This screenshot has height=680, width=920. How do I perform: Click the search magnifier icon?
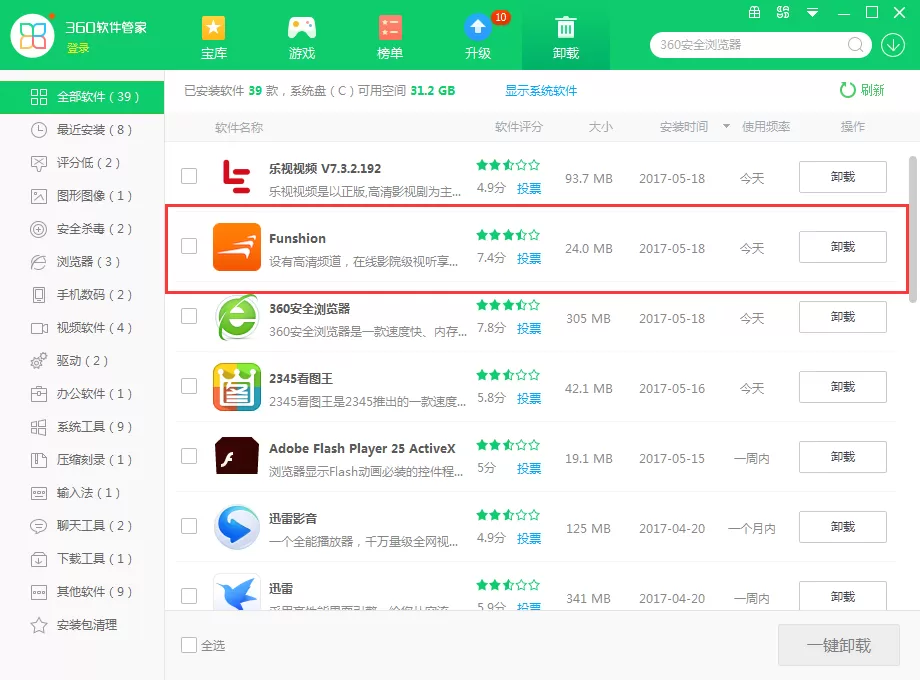(856, 45)
